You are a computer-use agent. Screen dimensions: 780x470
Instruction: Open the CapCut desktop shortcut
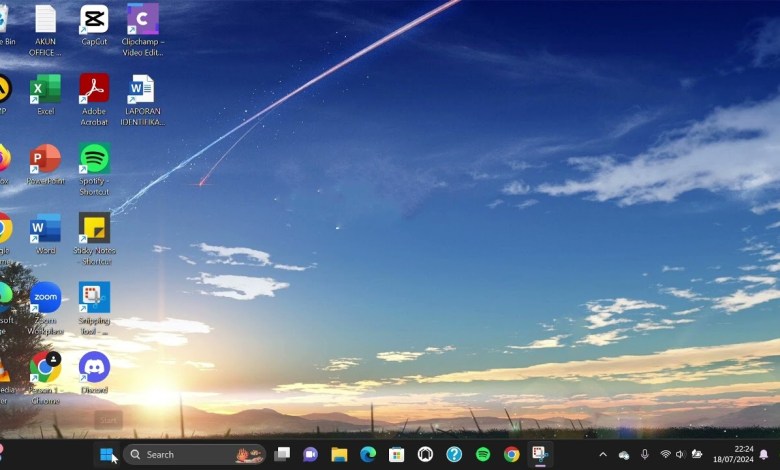tap(94, 25)
